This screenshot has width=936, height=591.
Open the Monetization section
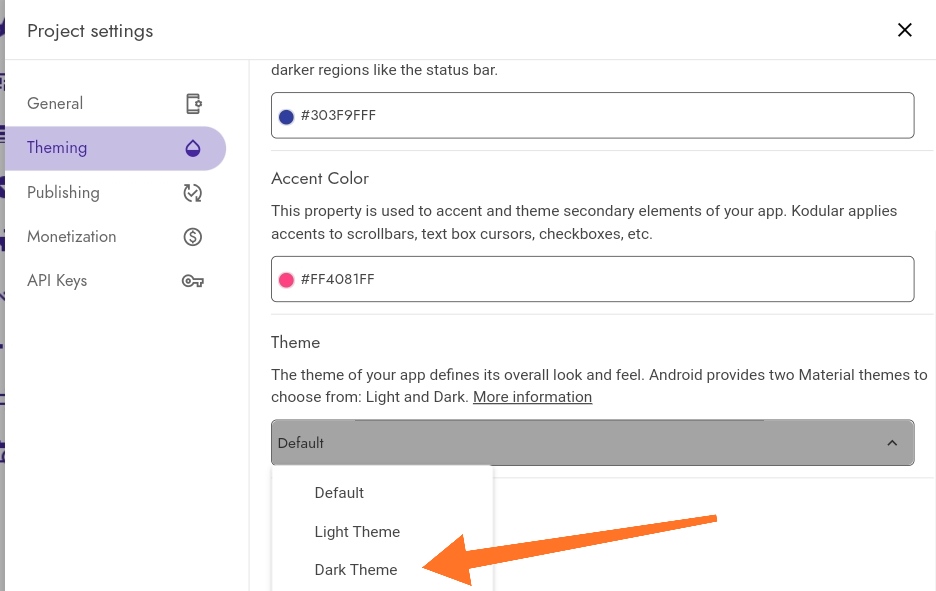tap(72, 237)
